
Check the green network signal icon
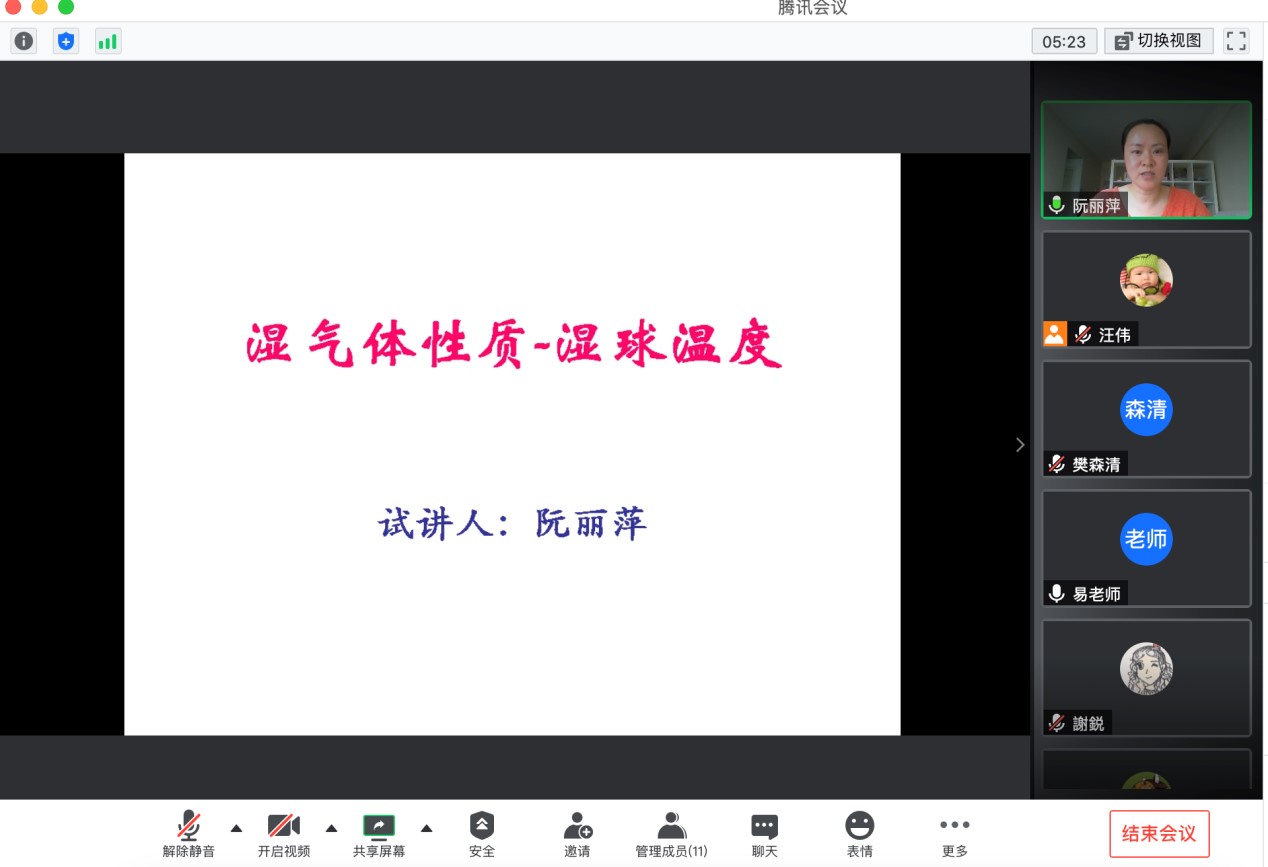coord(108,41)
